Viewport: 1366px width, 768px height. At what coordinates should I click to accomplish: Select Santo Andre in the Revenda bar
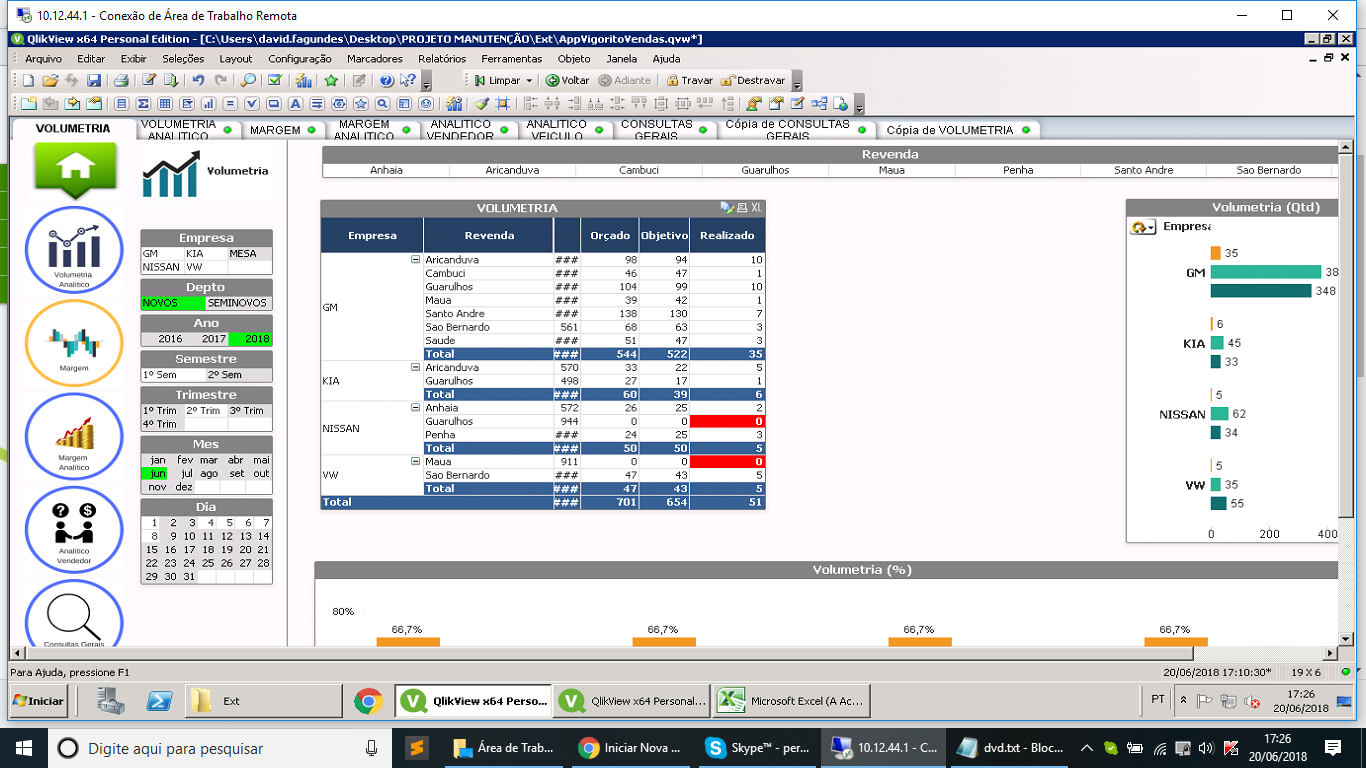[1144, 170]
